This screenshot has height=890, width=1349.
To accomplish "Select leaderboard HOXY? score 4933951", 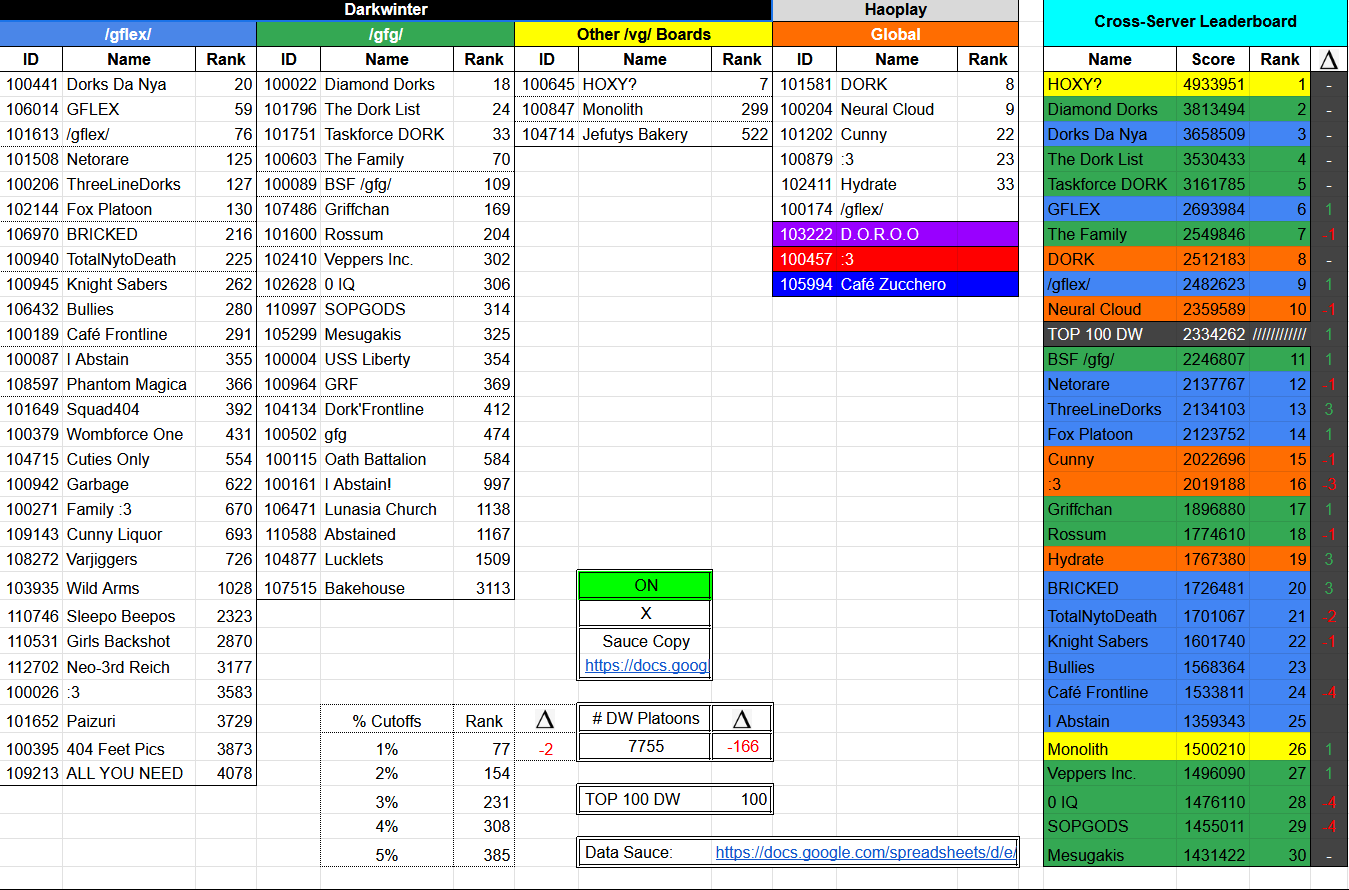I will pos(1213,84).
